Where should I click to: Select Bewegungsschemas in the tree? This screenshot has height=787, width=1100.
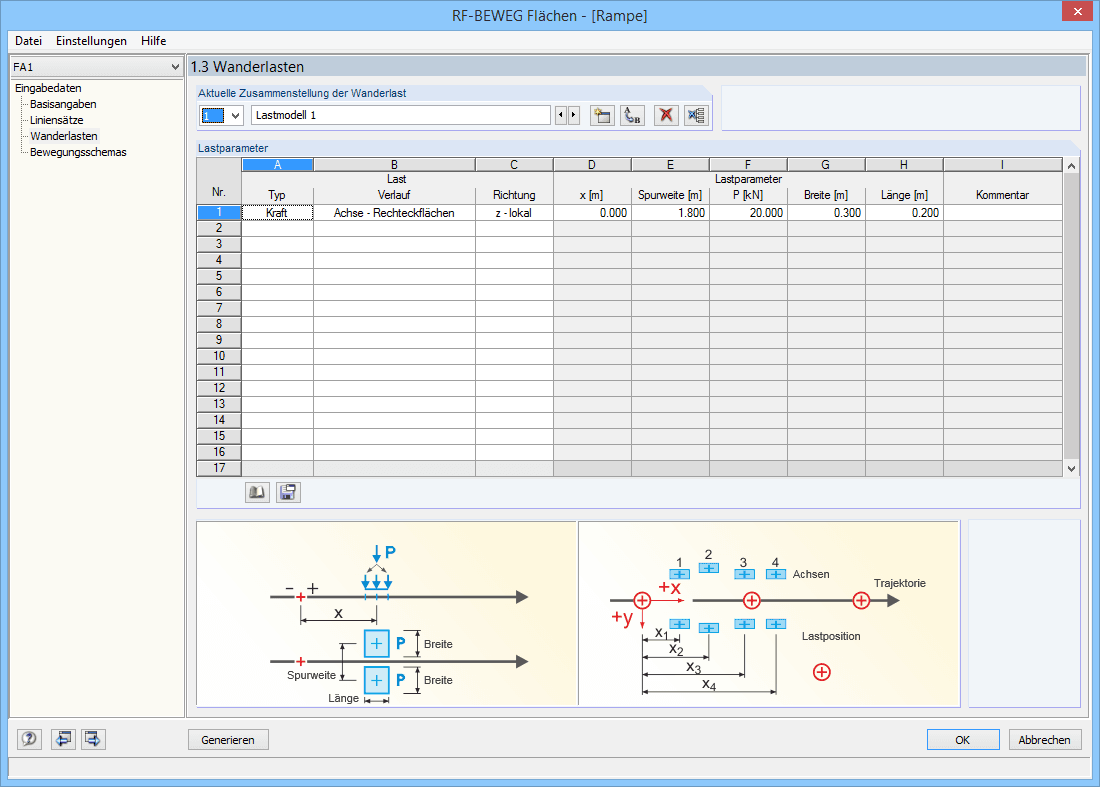point(78,152)
